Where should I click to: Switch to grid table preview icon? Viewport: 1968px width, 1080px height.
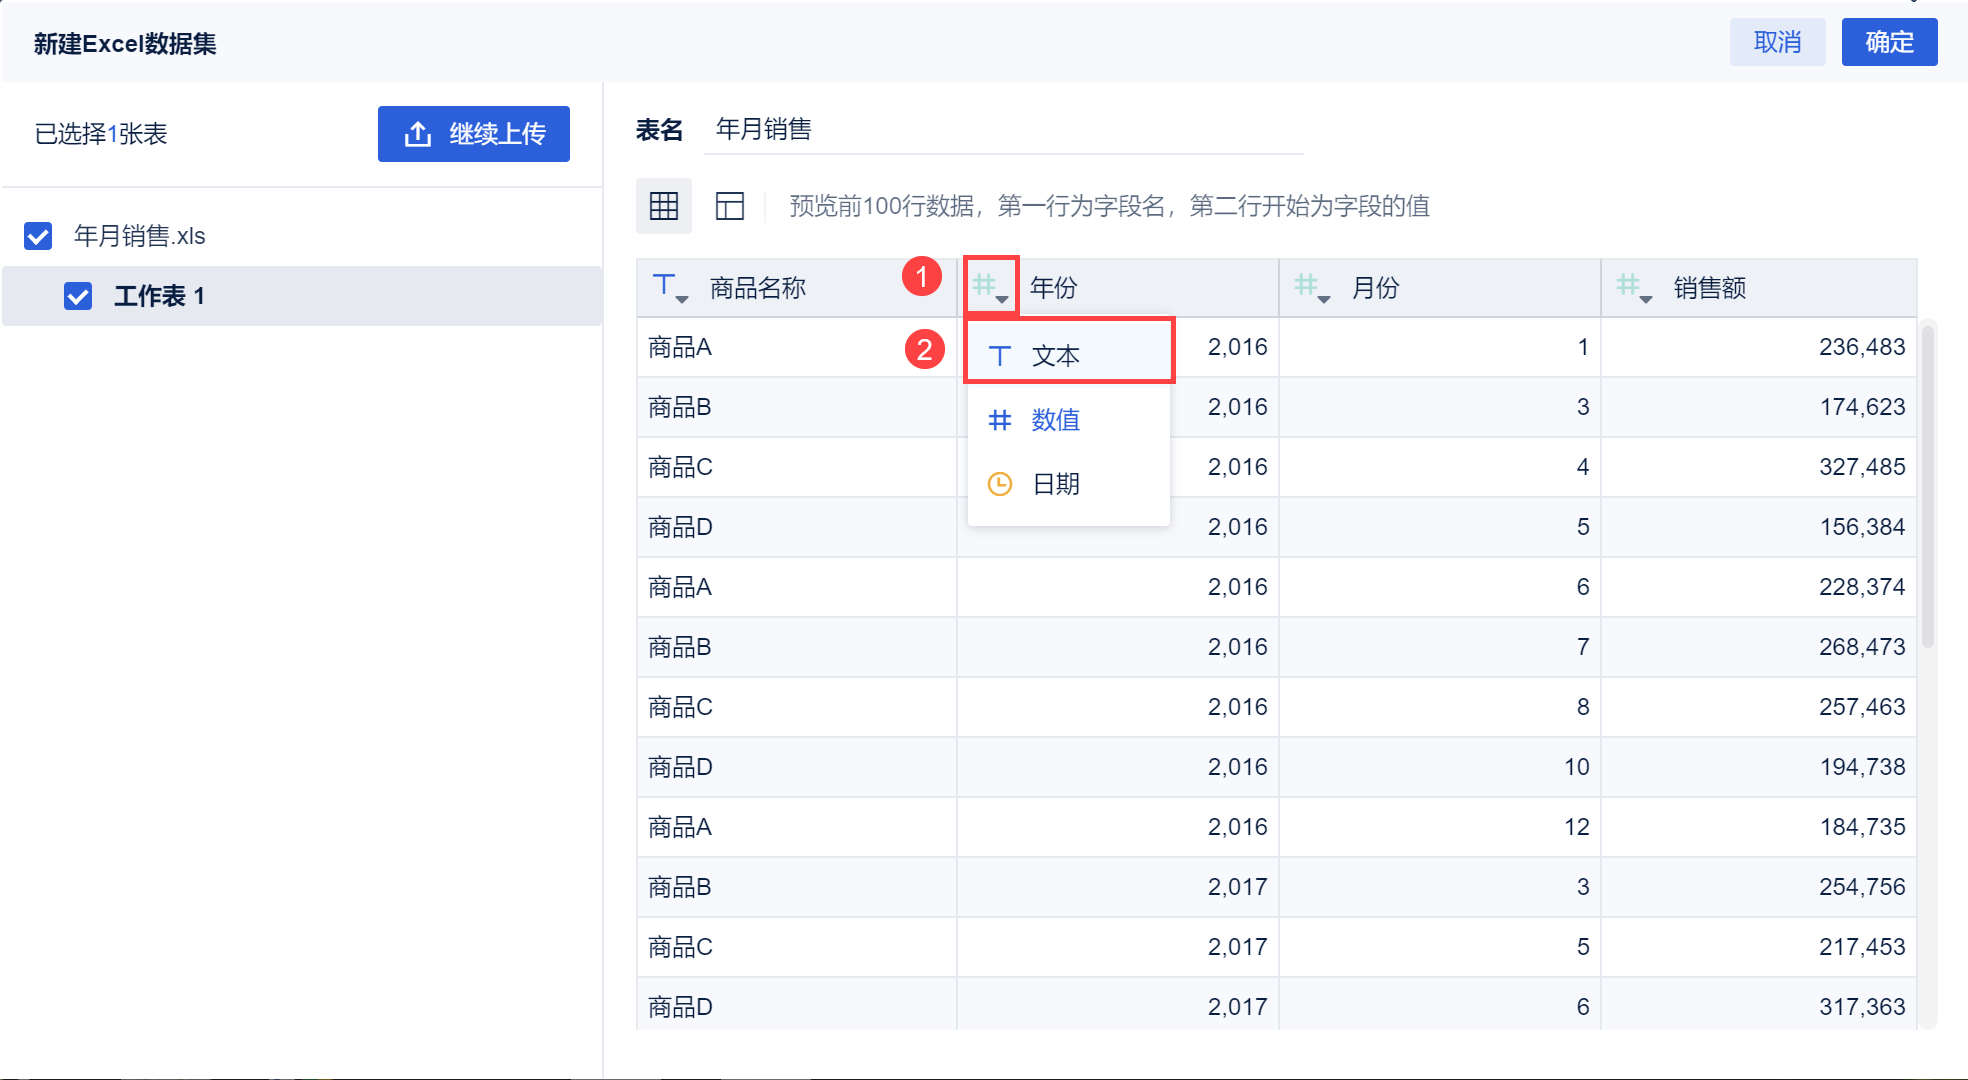point(663,206)
